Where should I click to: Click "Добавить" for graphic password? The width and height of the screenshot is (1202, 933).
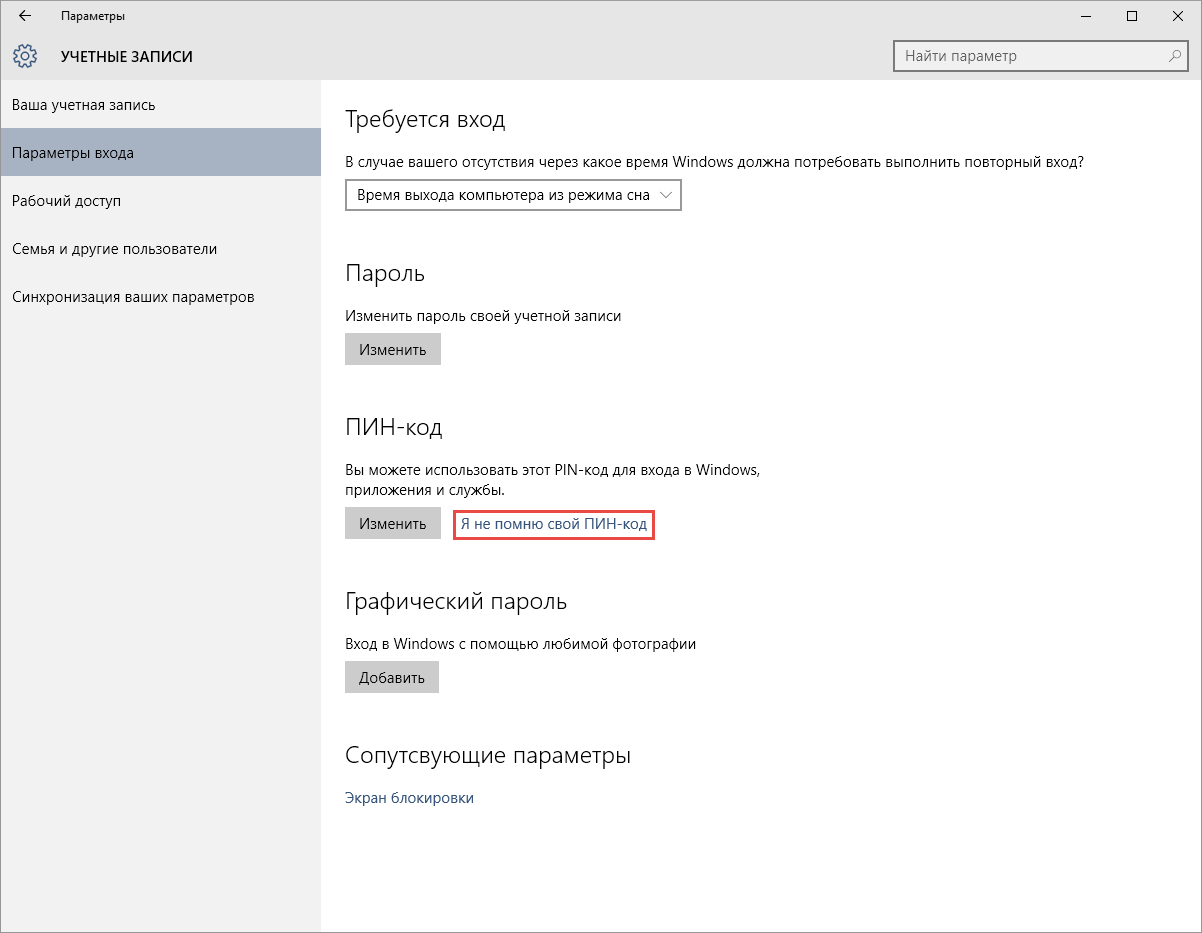pyautogui.click(x=392, y=677)
